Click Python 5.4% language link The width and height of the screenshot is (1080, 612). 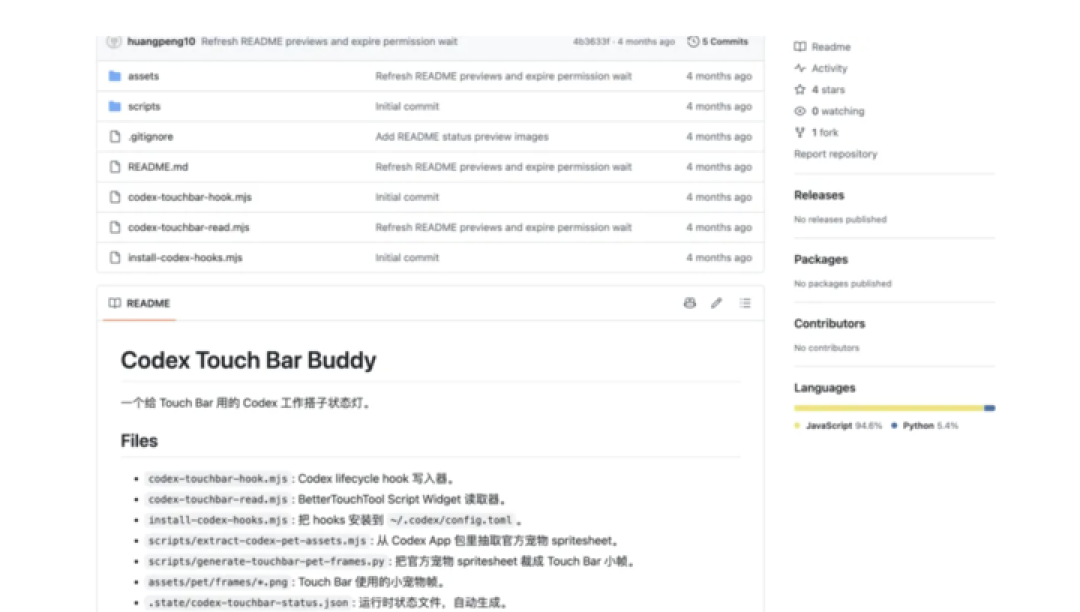coord(924,425)
